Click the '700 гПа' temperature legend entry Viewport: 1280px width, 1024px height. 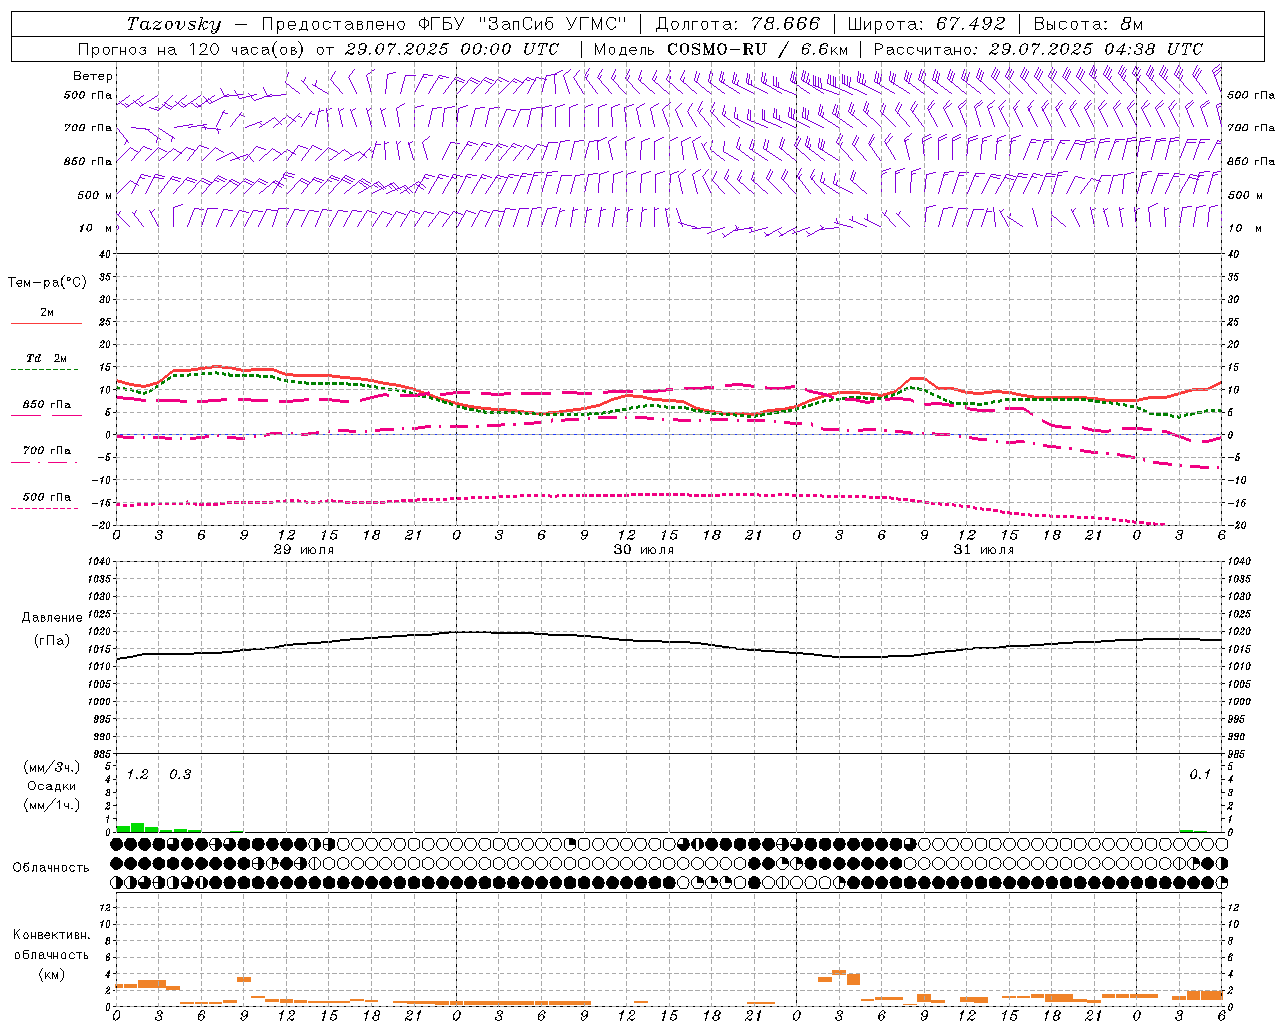point(47,451)
